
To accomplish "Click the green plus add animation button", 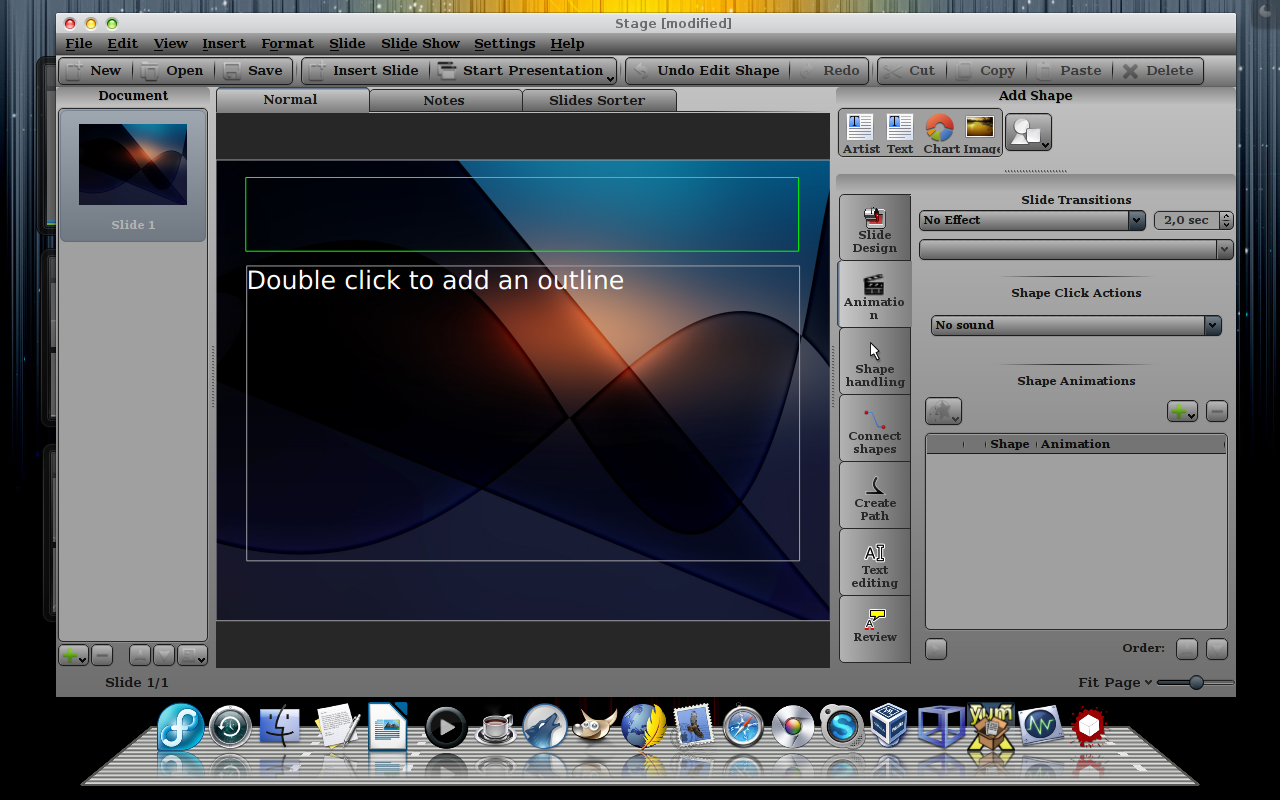I will [x=1182, y=411].
